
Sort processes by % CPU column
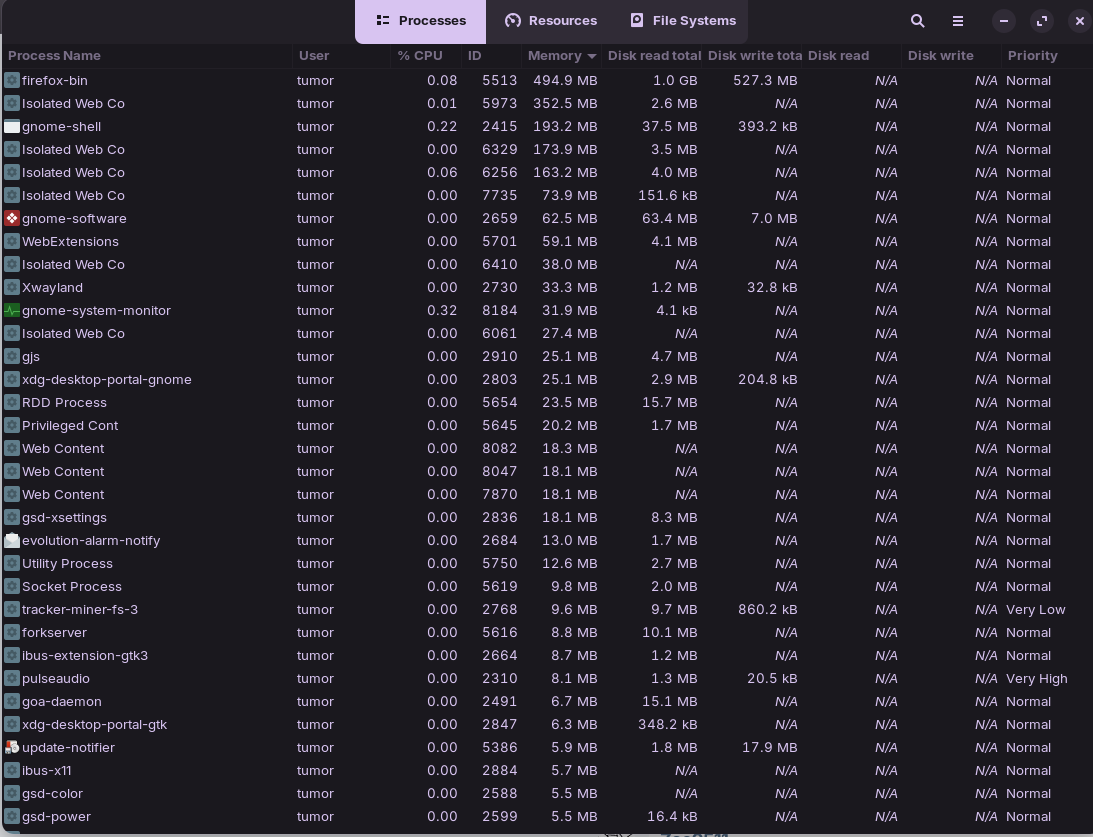click(x=420, y=56)
